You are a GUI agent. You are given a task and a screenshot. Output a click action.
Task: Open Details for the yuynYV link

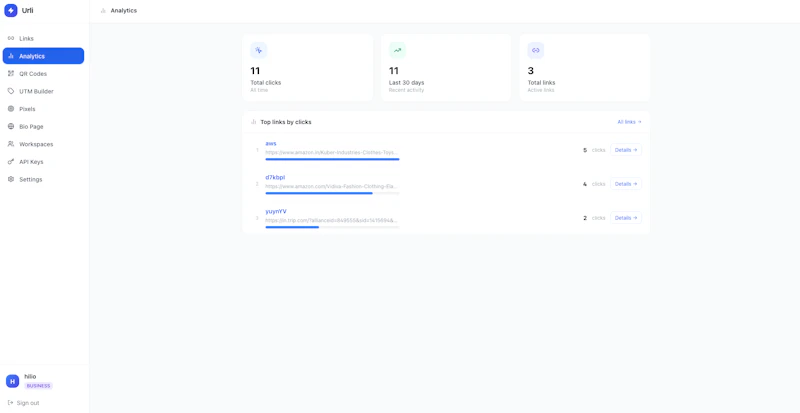tap(626, 218)
